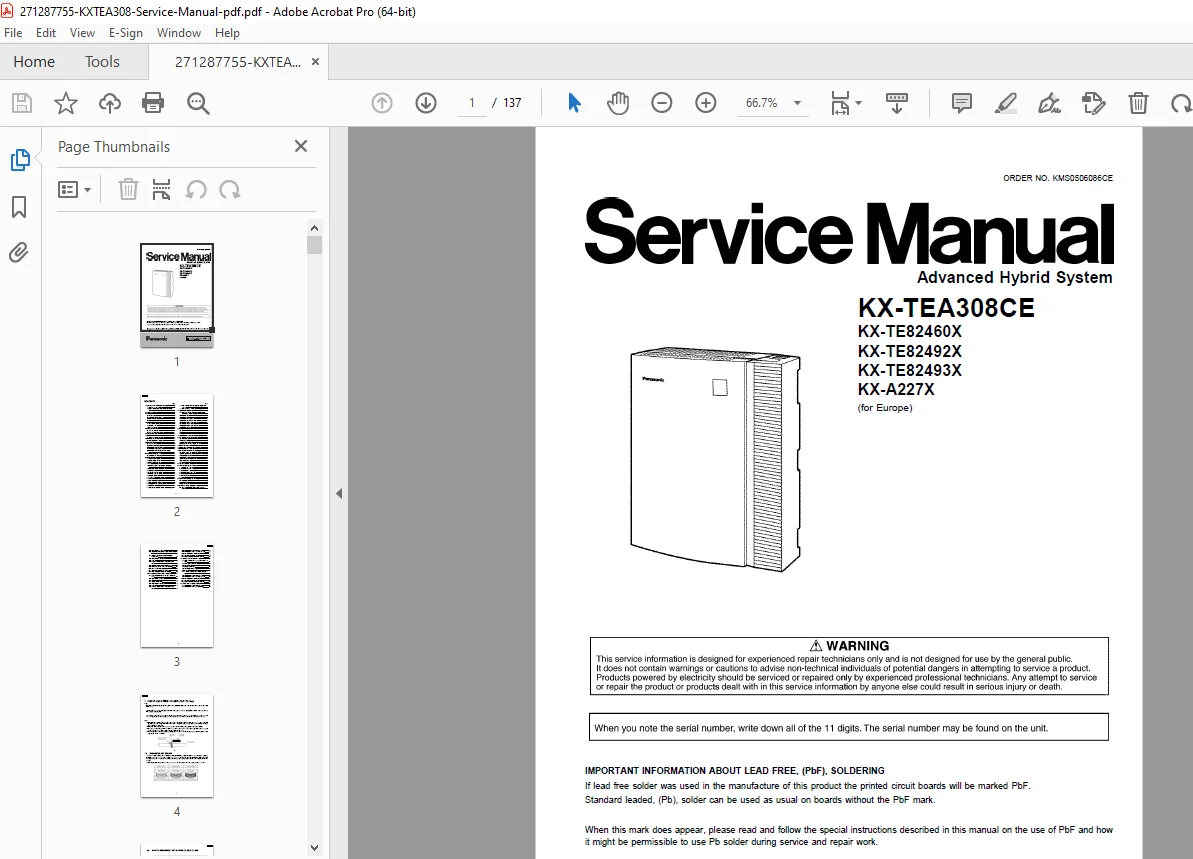The width and height of the screenshot is (1193, 859).
Task: Open the find text magnifier tool
Action: [198, 103]
